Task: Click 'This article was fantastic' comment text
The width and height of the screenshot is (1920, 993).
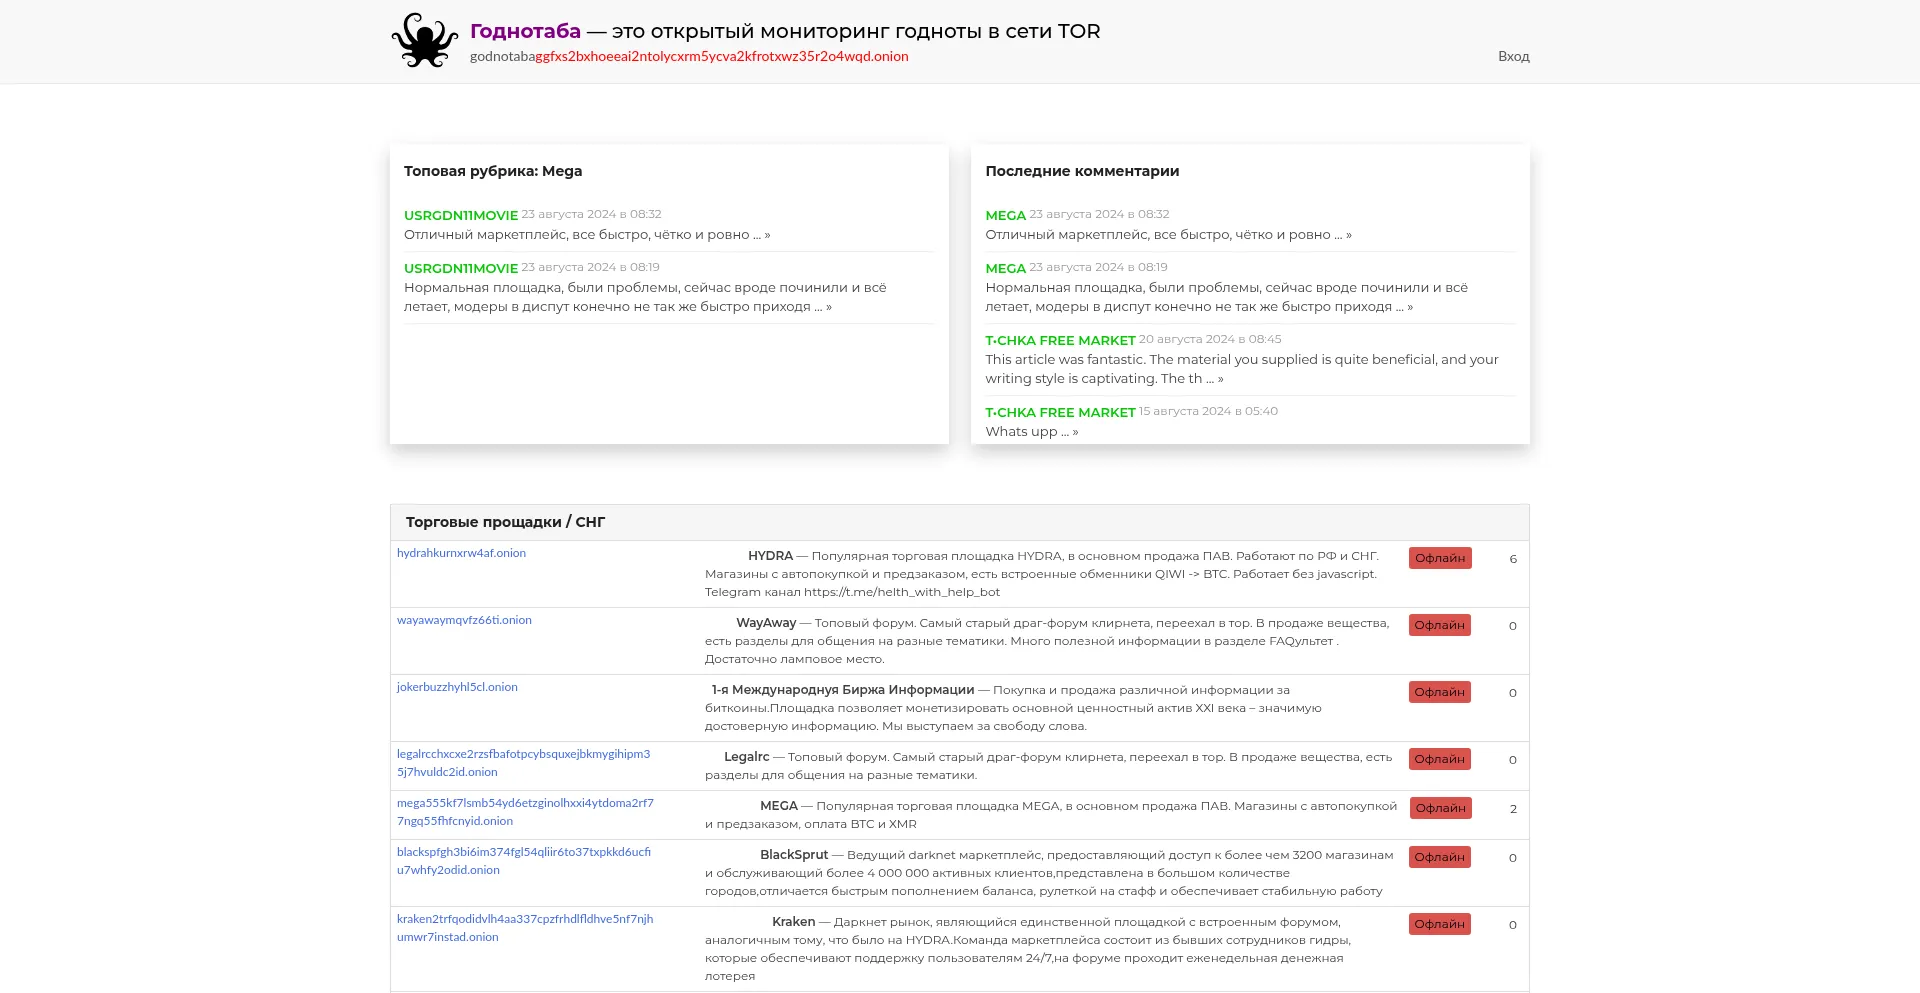Action: coord(1242,369)
